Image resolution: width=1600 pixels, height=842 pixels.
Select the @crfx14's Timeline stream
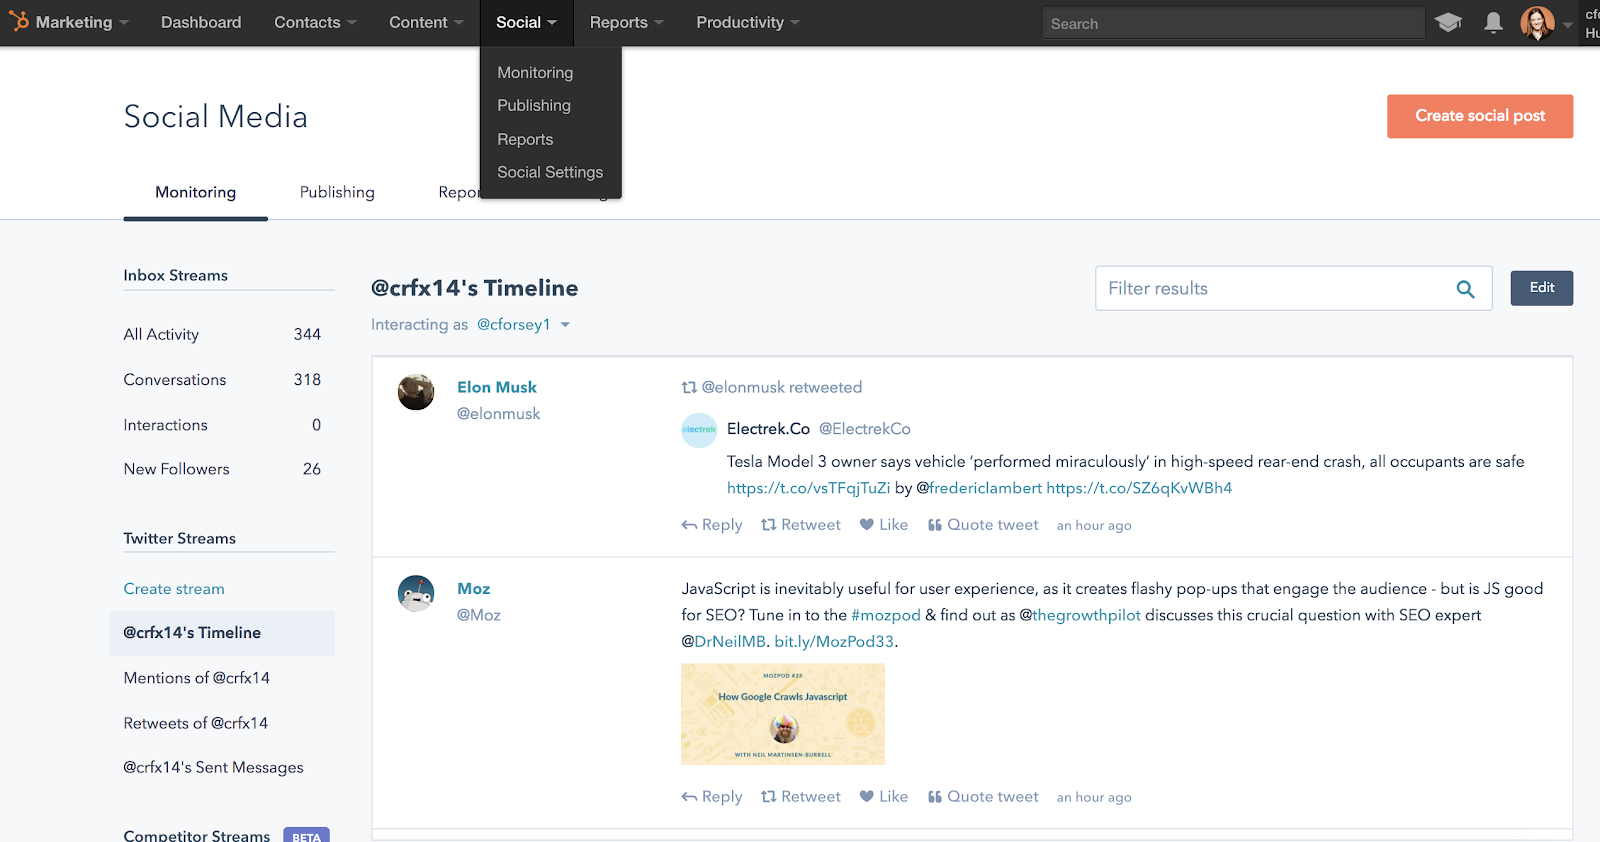pos(222,633)
